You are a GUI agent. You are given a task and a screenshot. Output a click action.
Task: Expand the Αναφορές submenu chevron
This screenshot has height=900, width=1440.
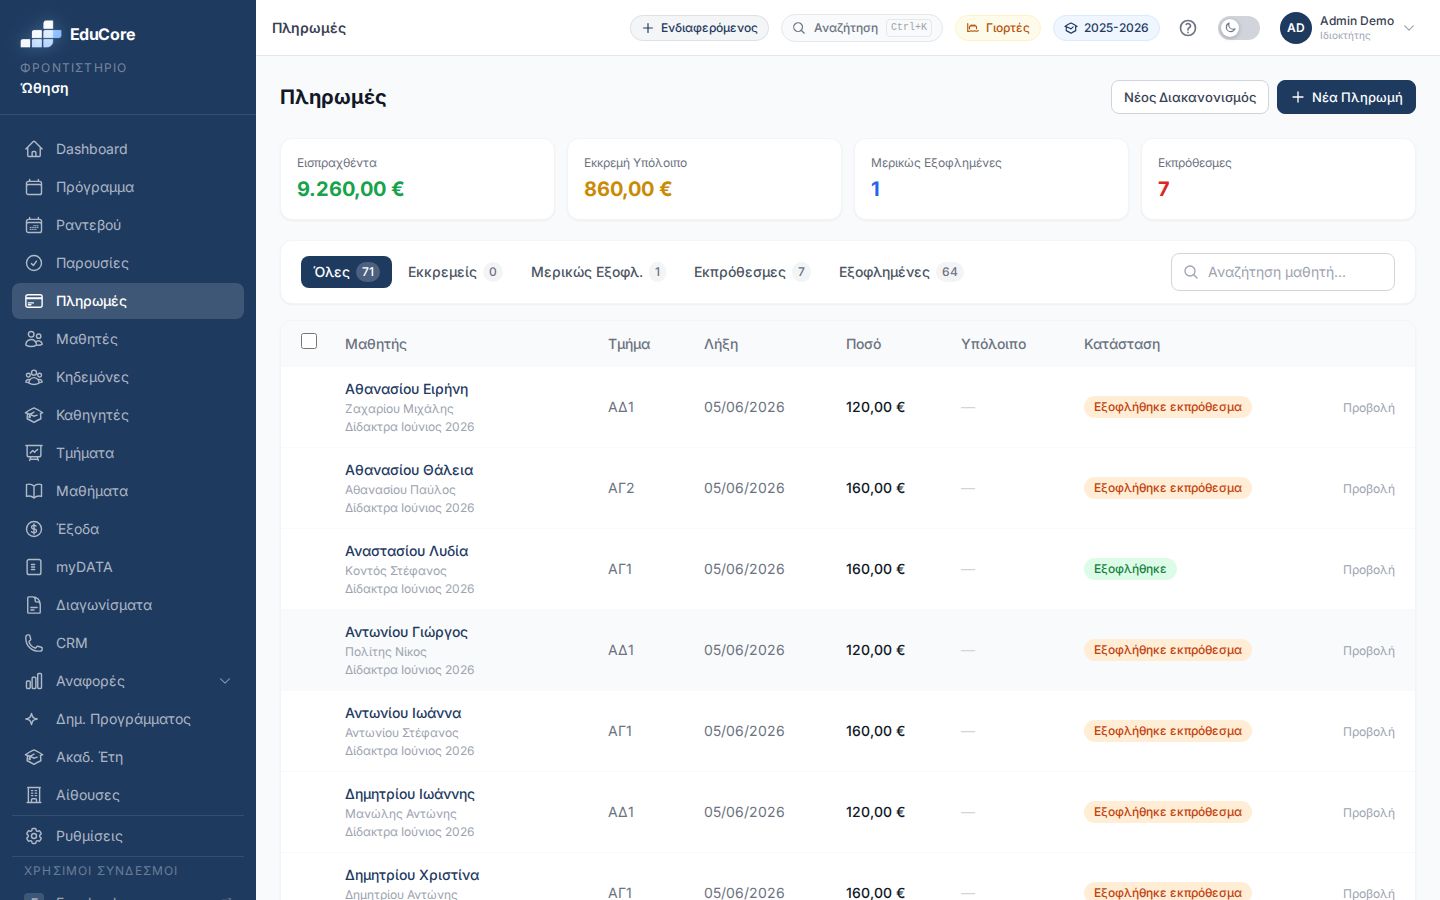pyautogui.click(x=225, y=681)
